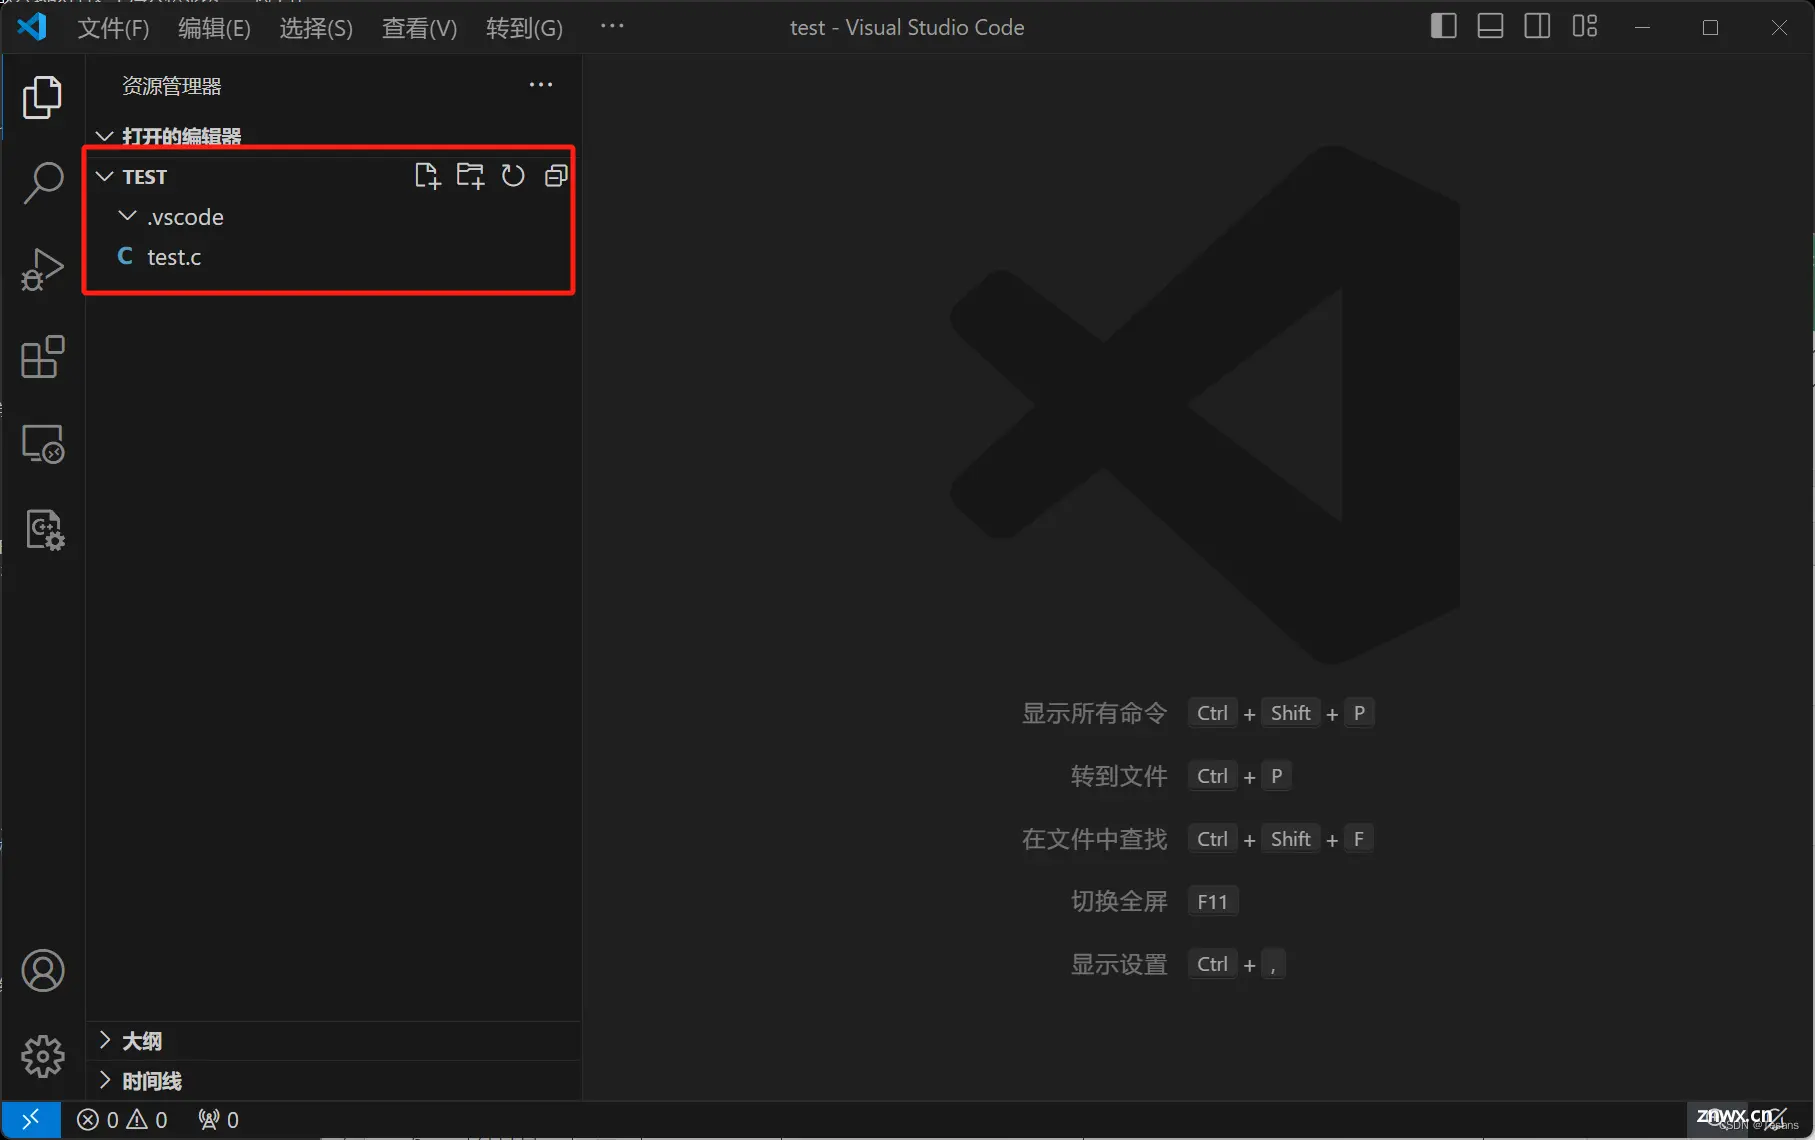Collapse all folders in explorer
The width and height of the screenshot is (1815, 1140).
tap(556, 176)
